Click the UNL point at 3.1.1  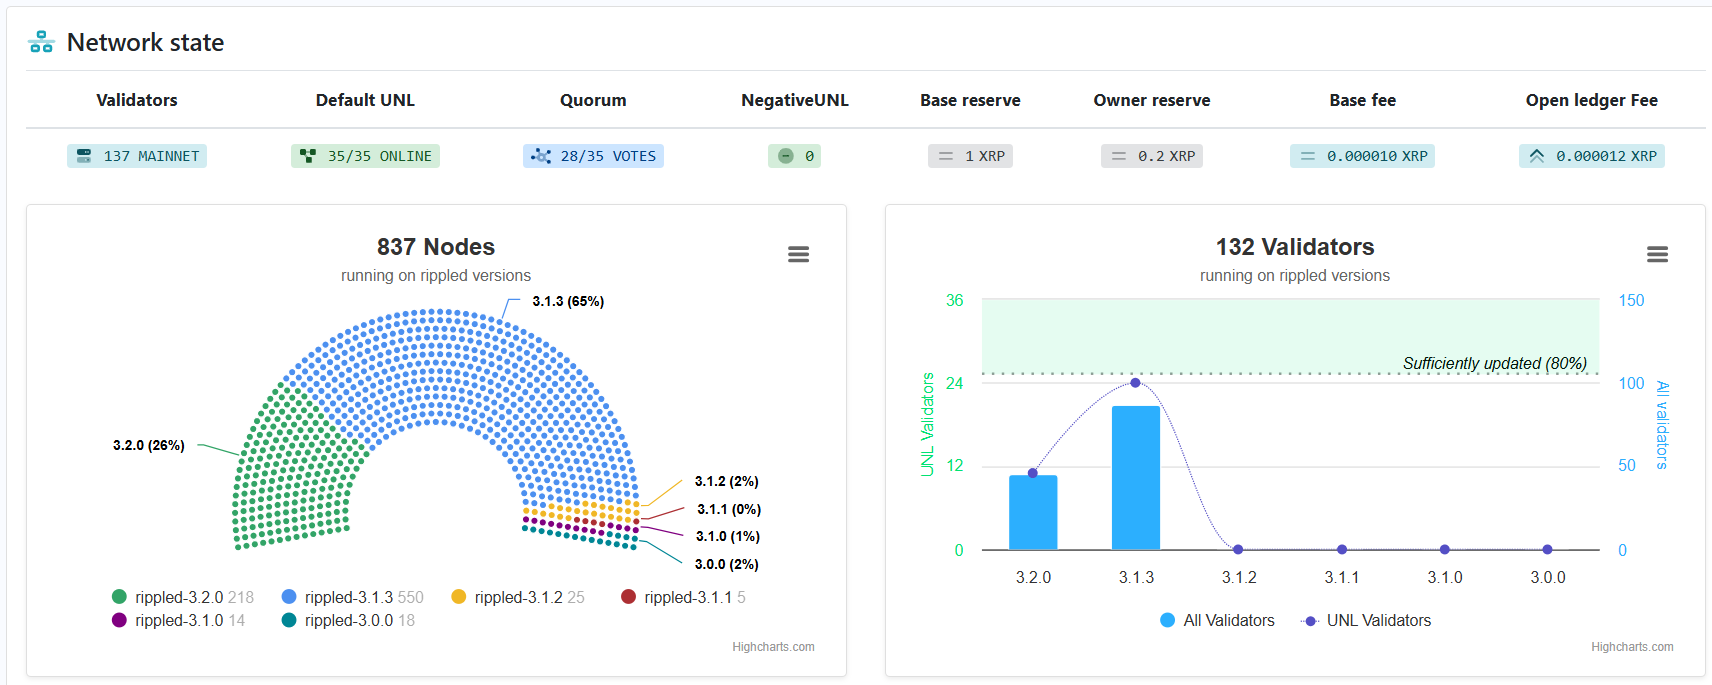coord(1342,549)
